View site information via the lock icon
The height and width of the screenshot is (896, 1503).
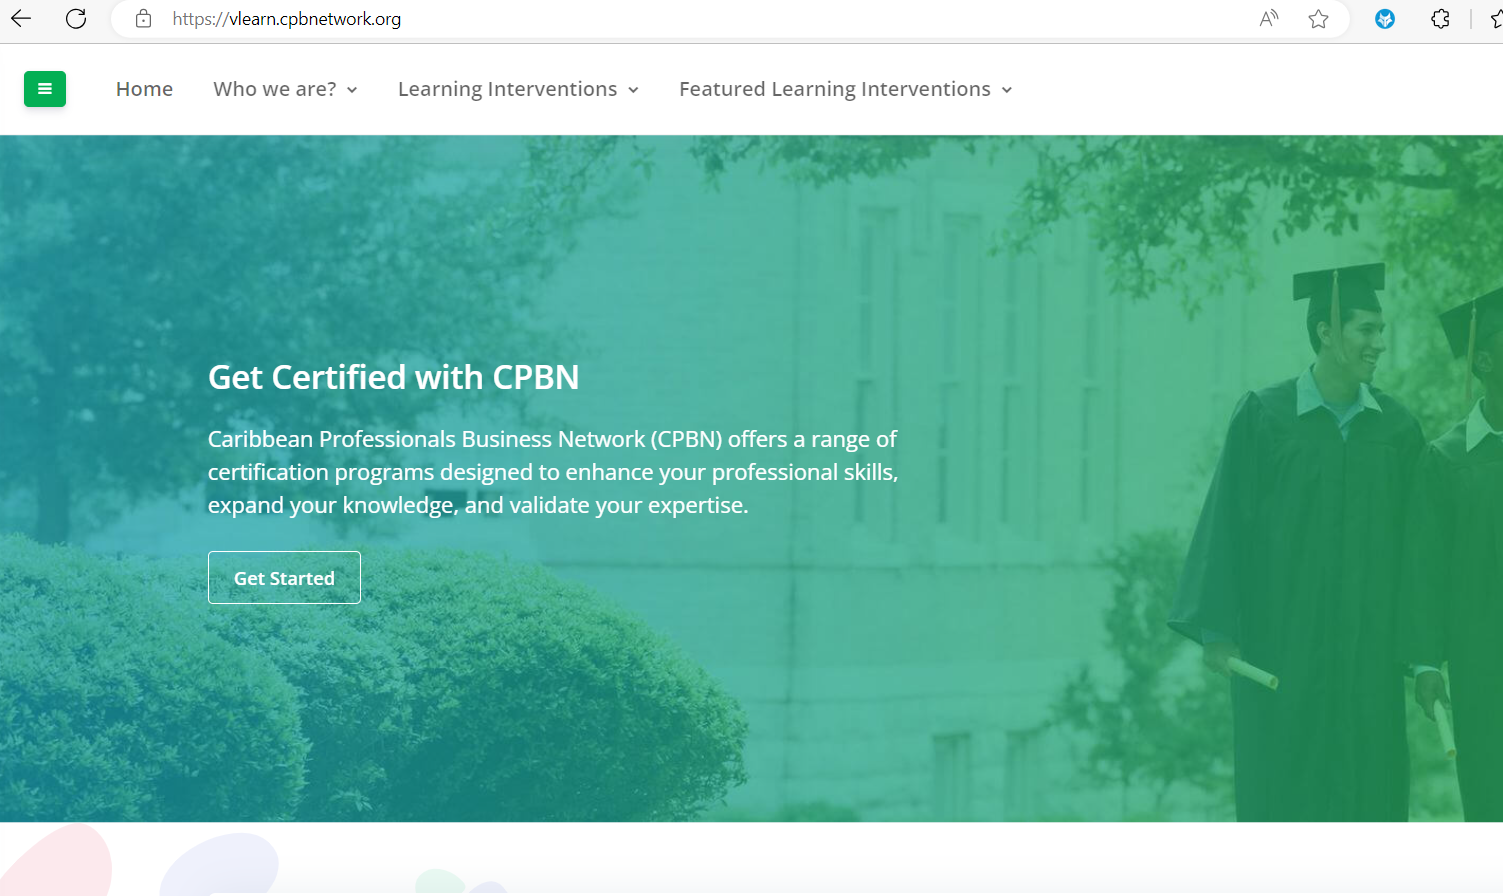[144, 19]
